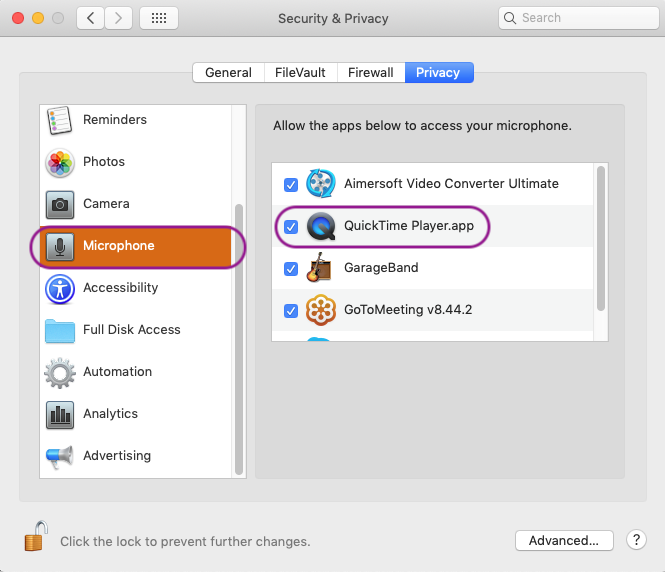Click the Aimersoft Video Converter app icon
This screenshot has width=665, height=572.
click(321, 184)
